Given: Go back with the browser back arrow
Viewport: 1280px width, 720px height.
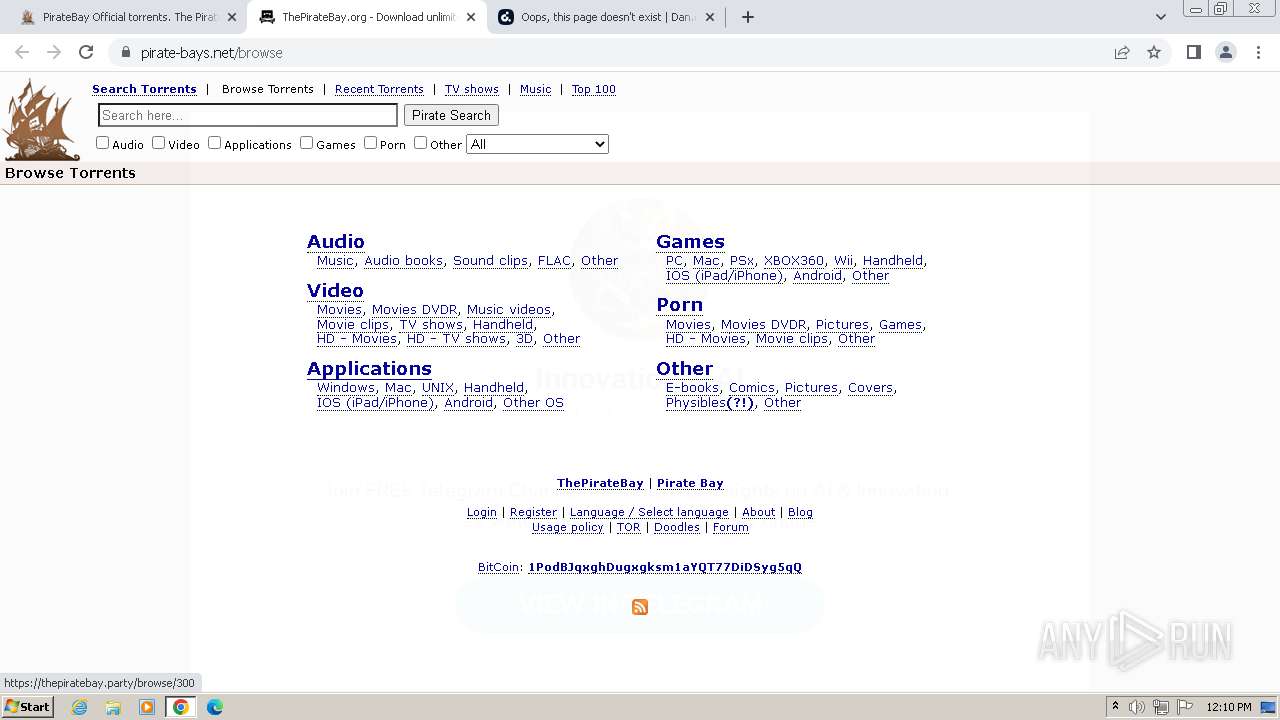Looking at the screenshot, I should [22, 52].
